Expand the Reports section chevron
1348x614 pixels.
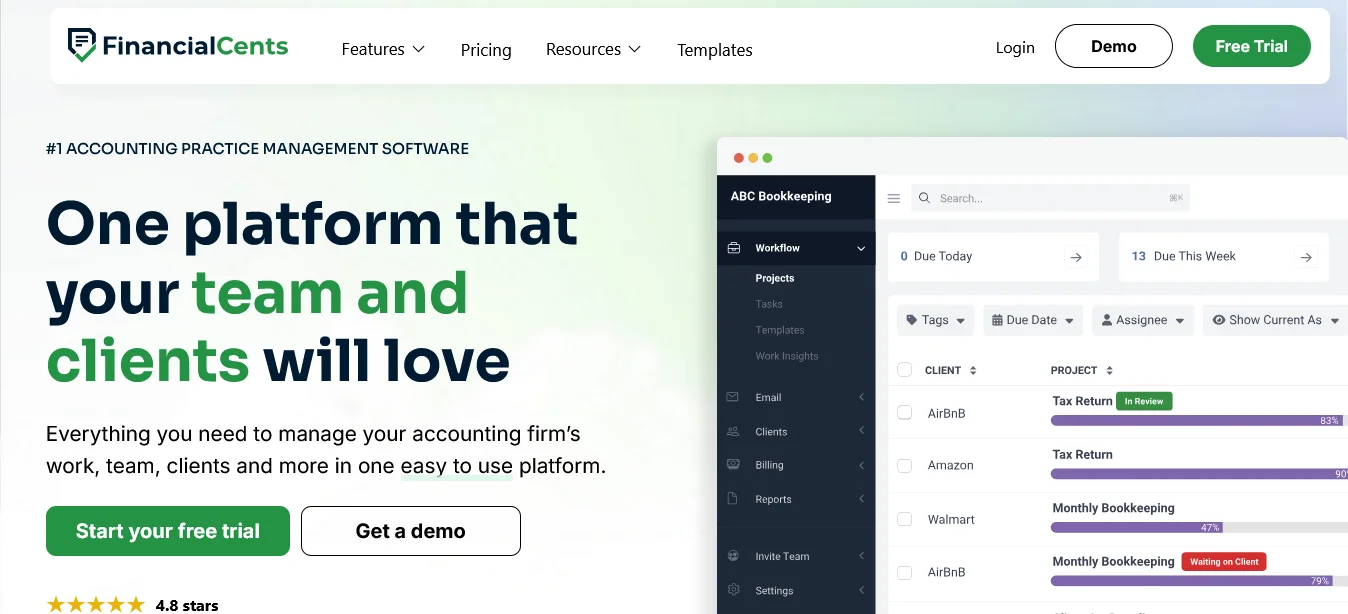pyautogui.click(x=861, y=499)
